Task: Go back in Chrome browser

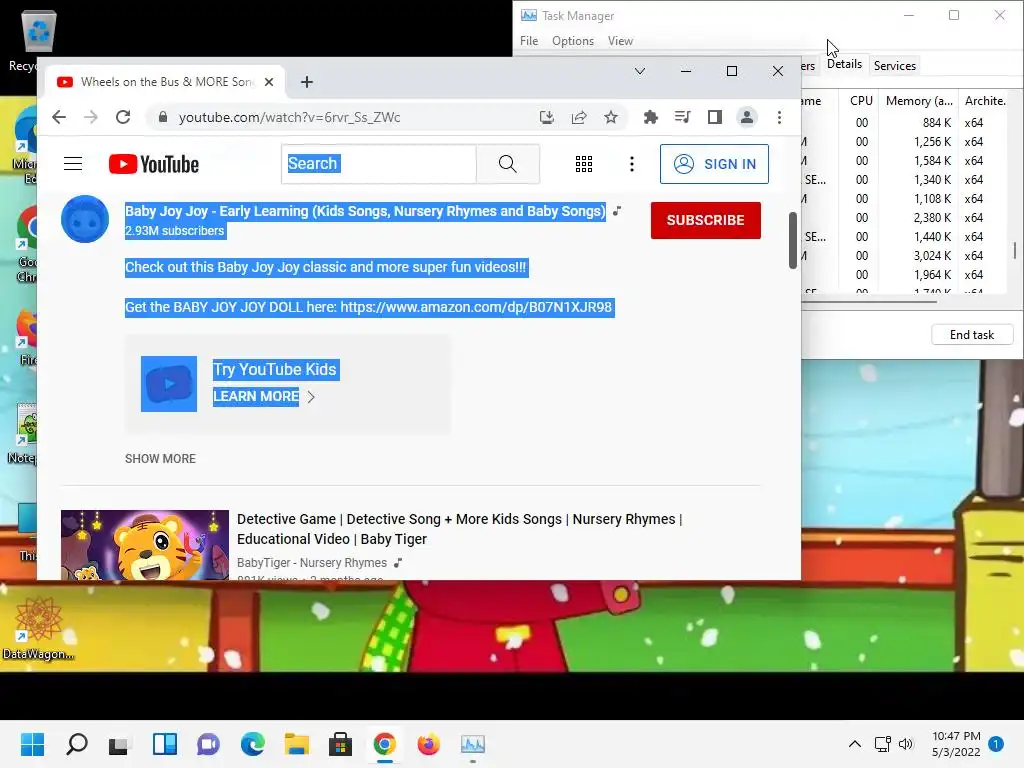Action: [x=59, y=118]
